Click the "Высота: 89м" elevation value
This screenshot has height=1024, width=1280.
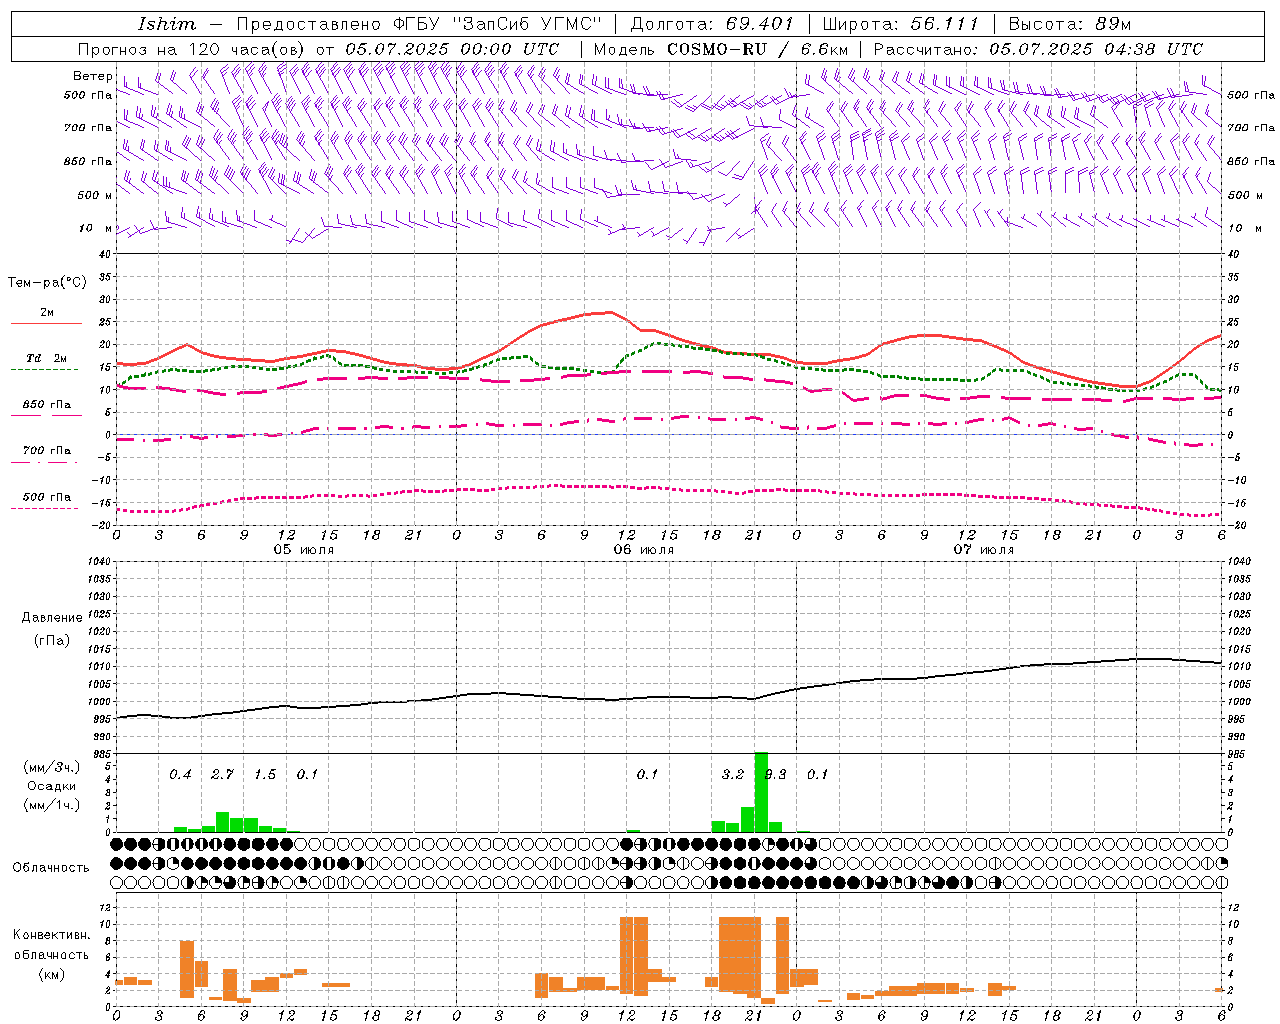pos(1069,24)
